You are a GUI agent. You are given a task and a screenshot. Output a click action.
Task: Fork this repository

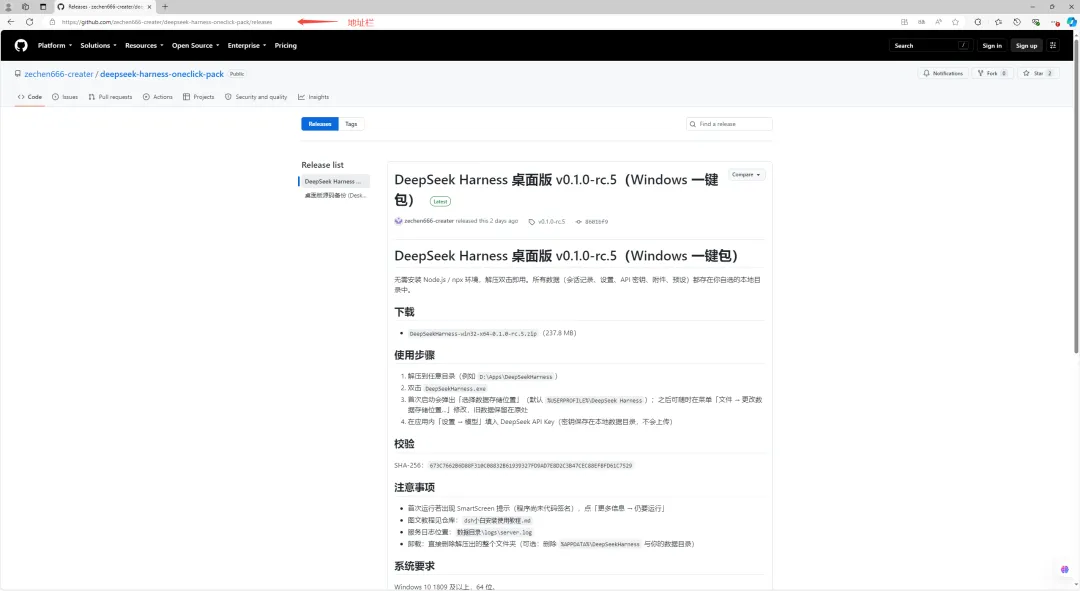tap(993, 73)
